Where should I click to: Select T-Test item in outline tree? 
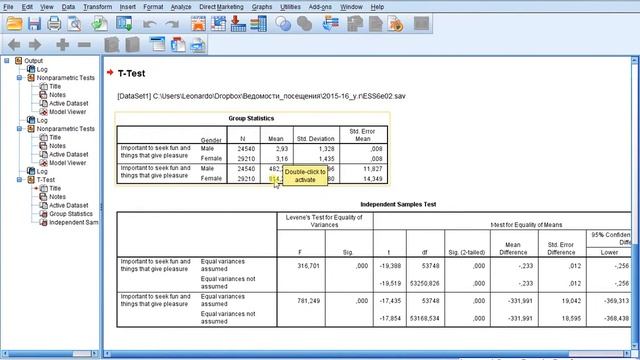45,180
